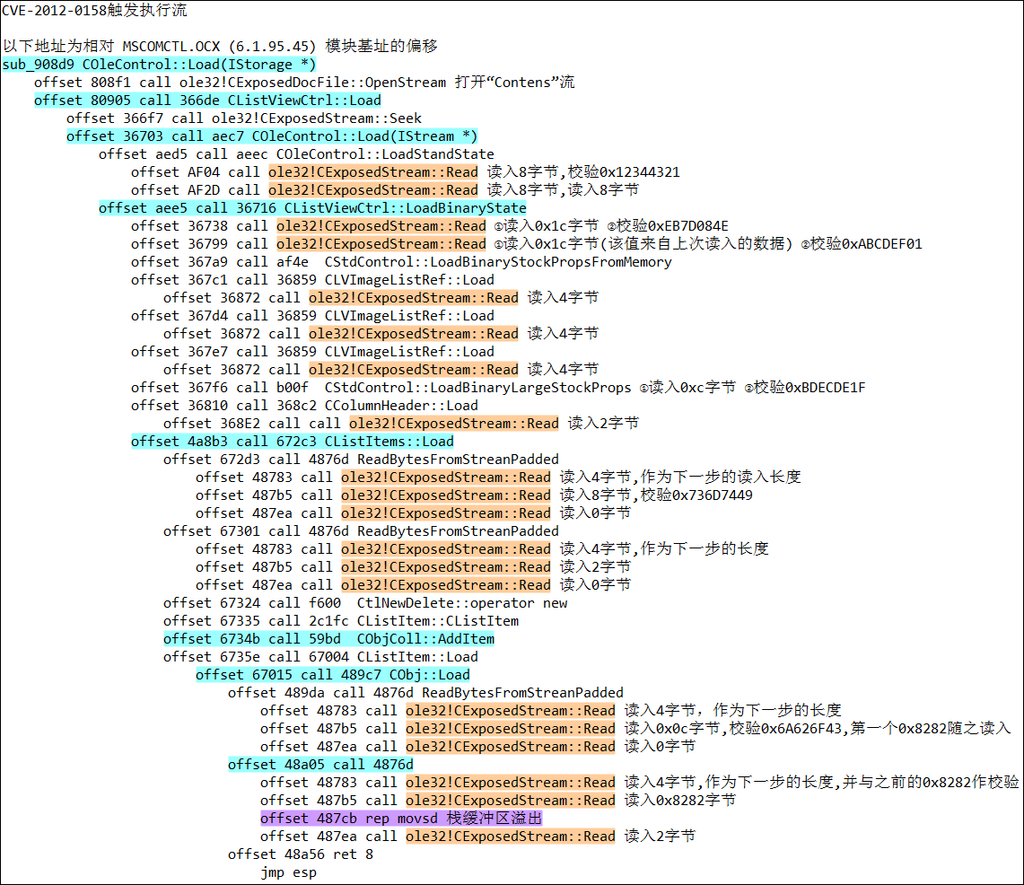Select the COleControl::Load(IStream *) highlighted line

[272, 136]
